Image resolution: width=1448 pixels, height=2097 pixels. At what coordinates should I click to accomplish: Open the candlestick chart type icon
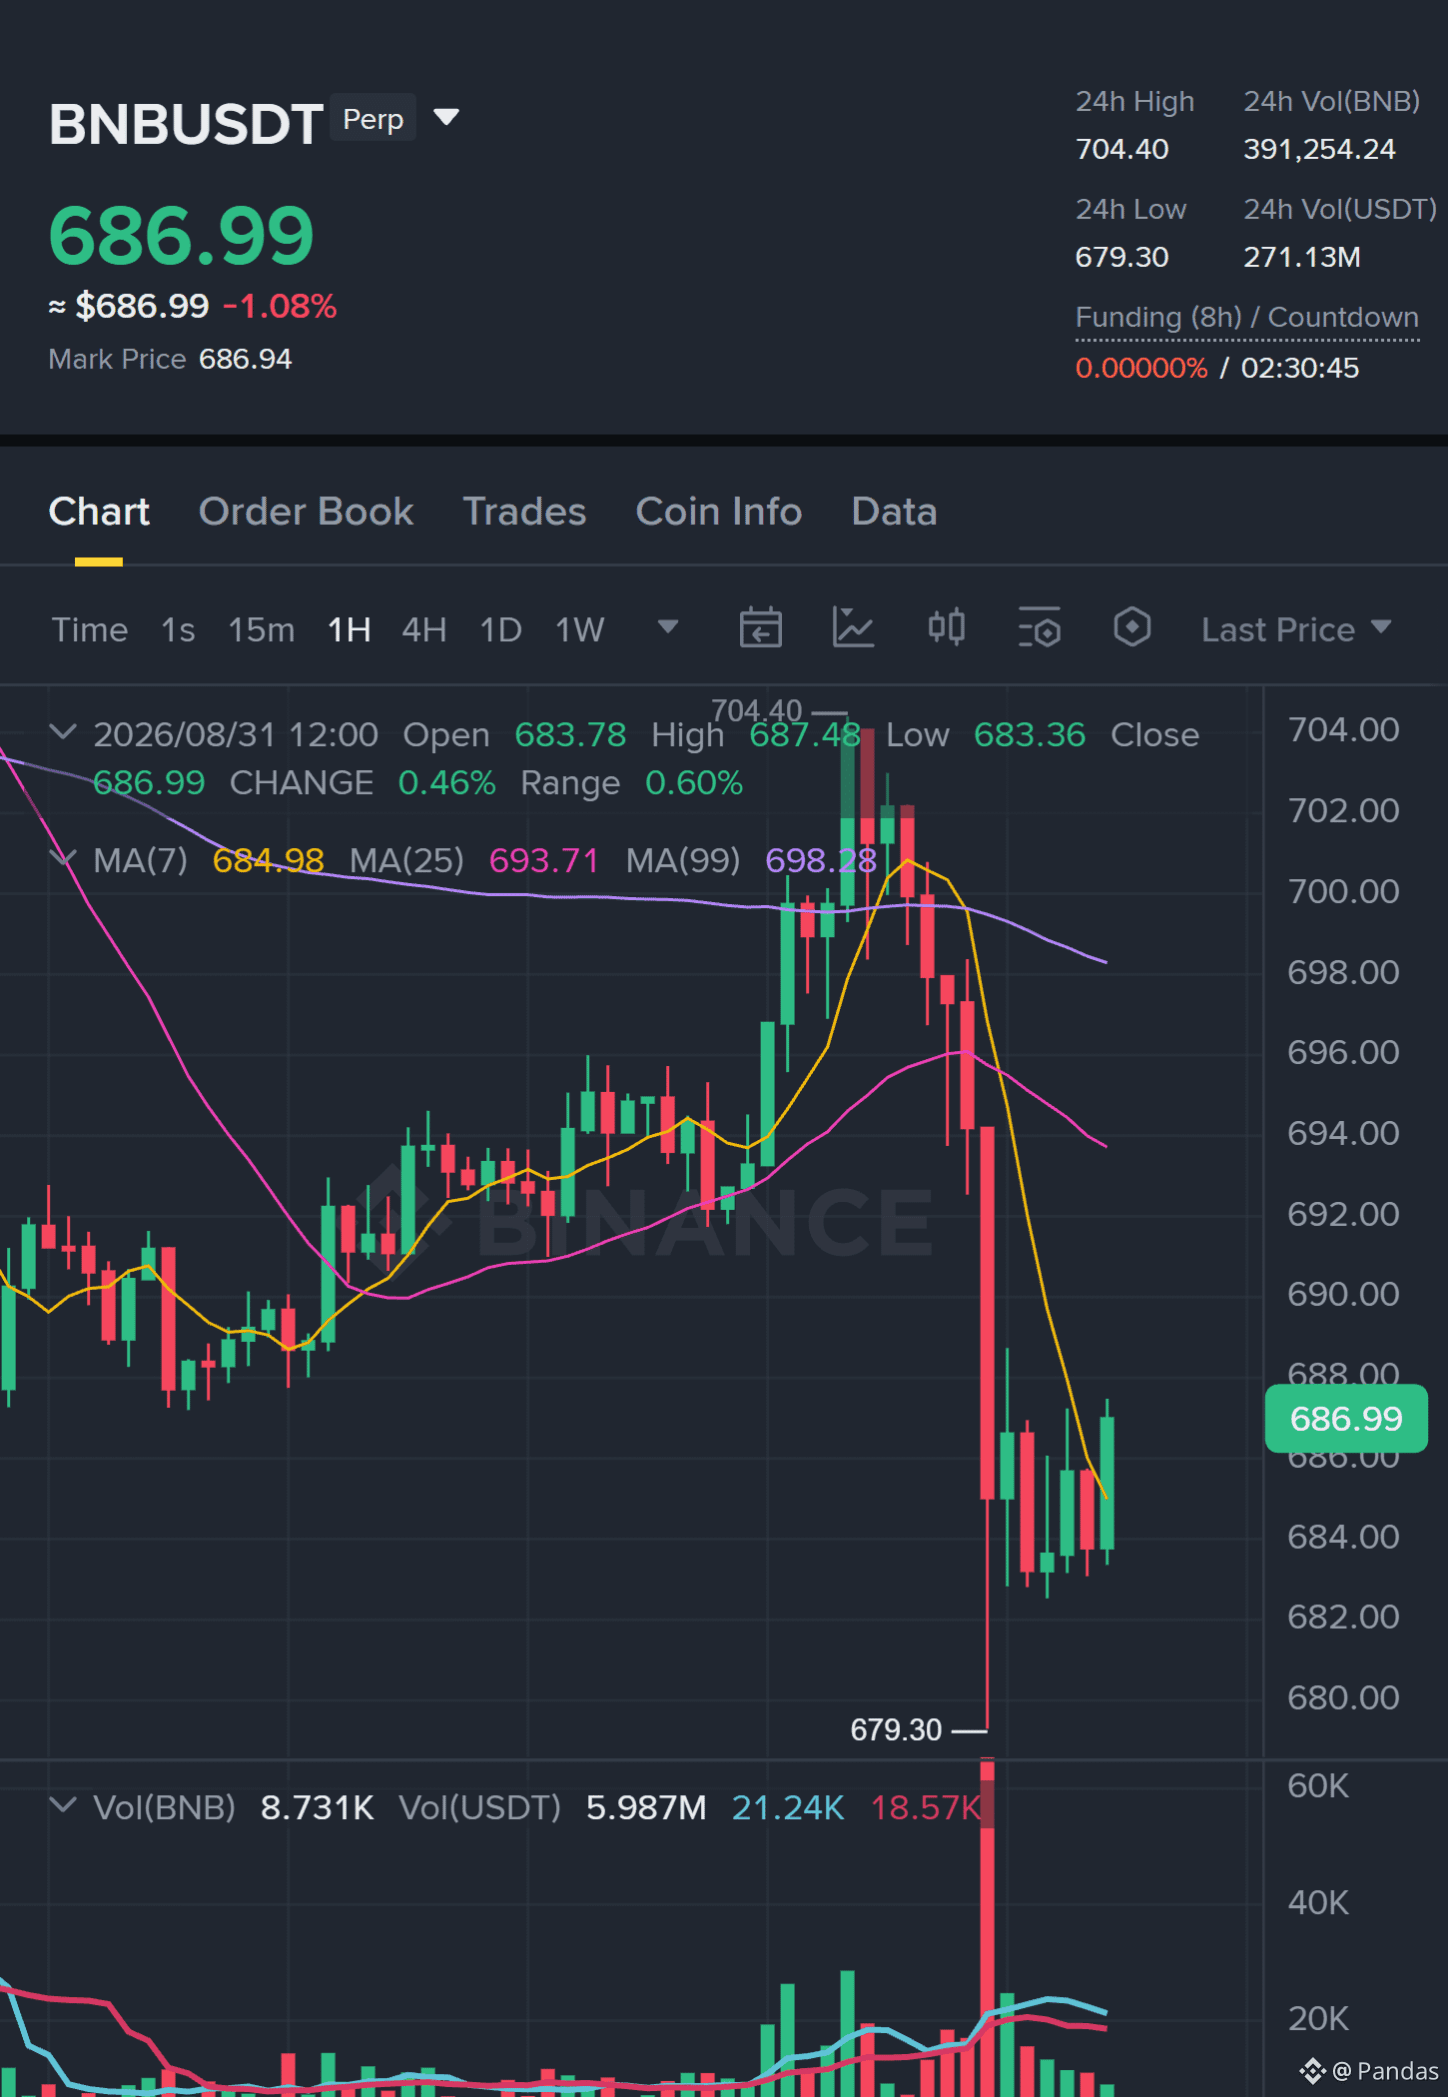946,628
